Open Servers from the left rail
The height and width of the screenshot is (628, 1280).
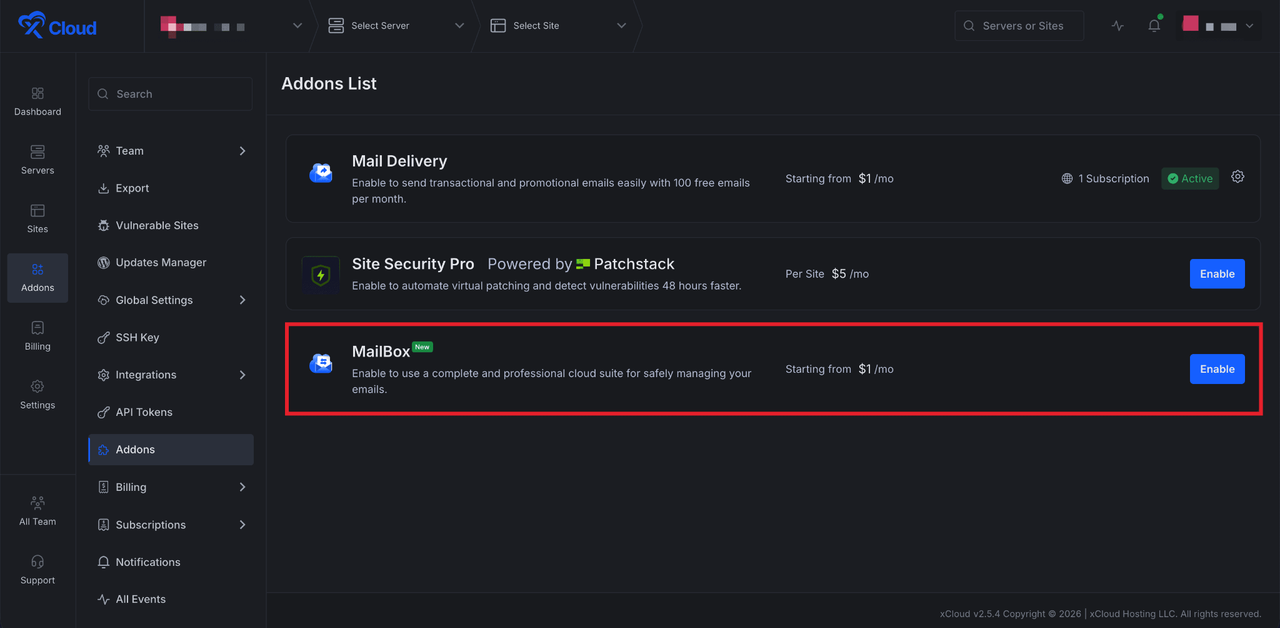pos(37,160)
